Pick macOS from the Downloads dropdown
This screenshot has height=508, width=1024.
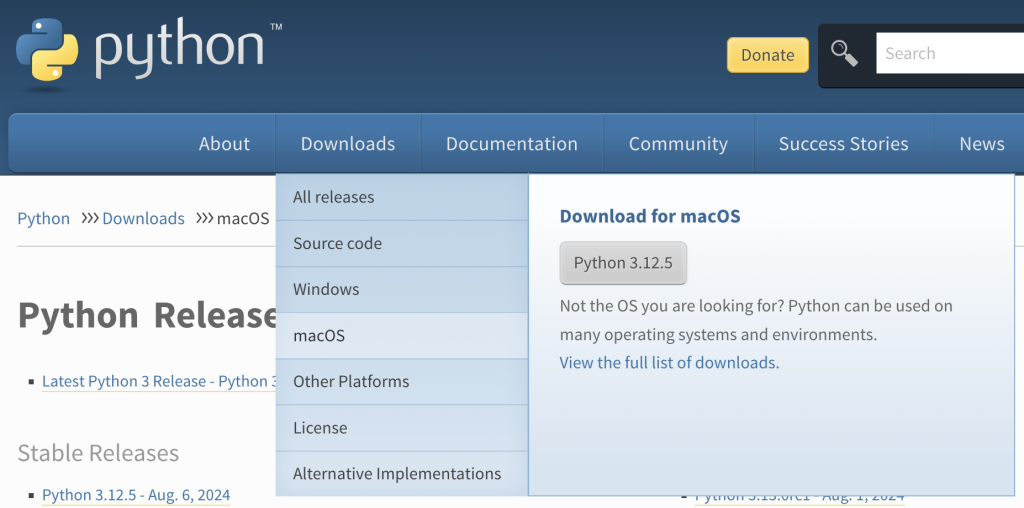tap(319, 335)
